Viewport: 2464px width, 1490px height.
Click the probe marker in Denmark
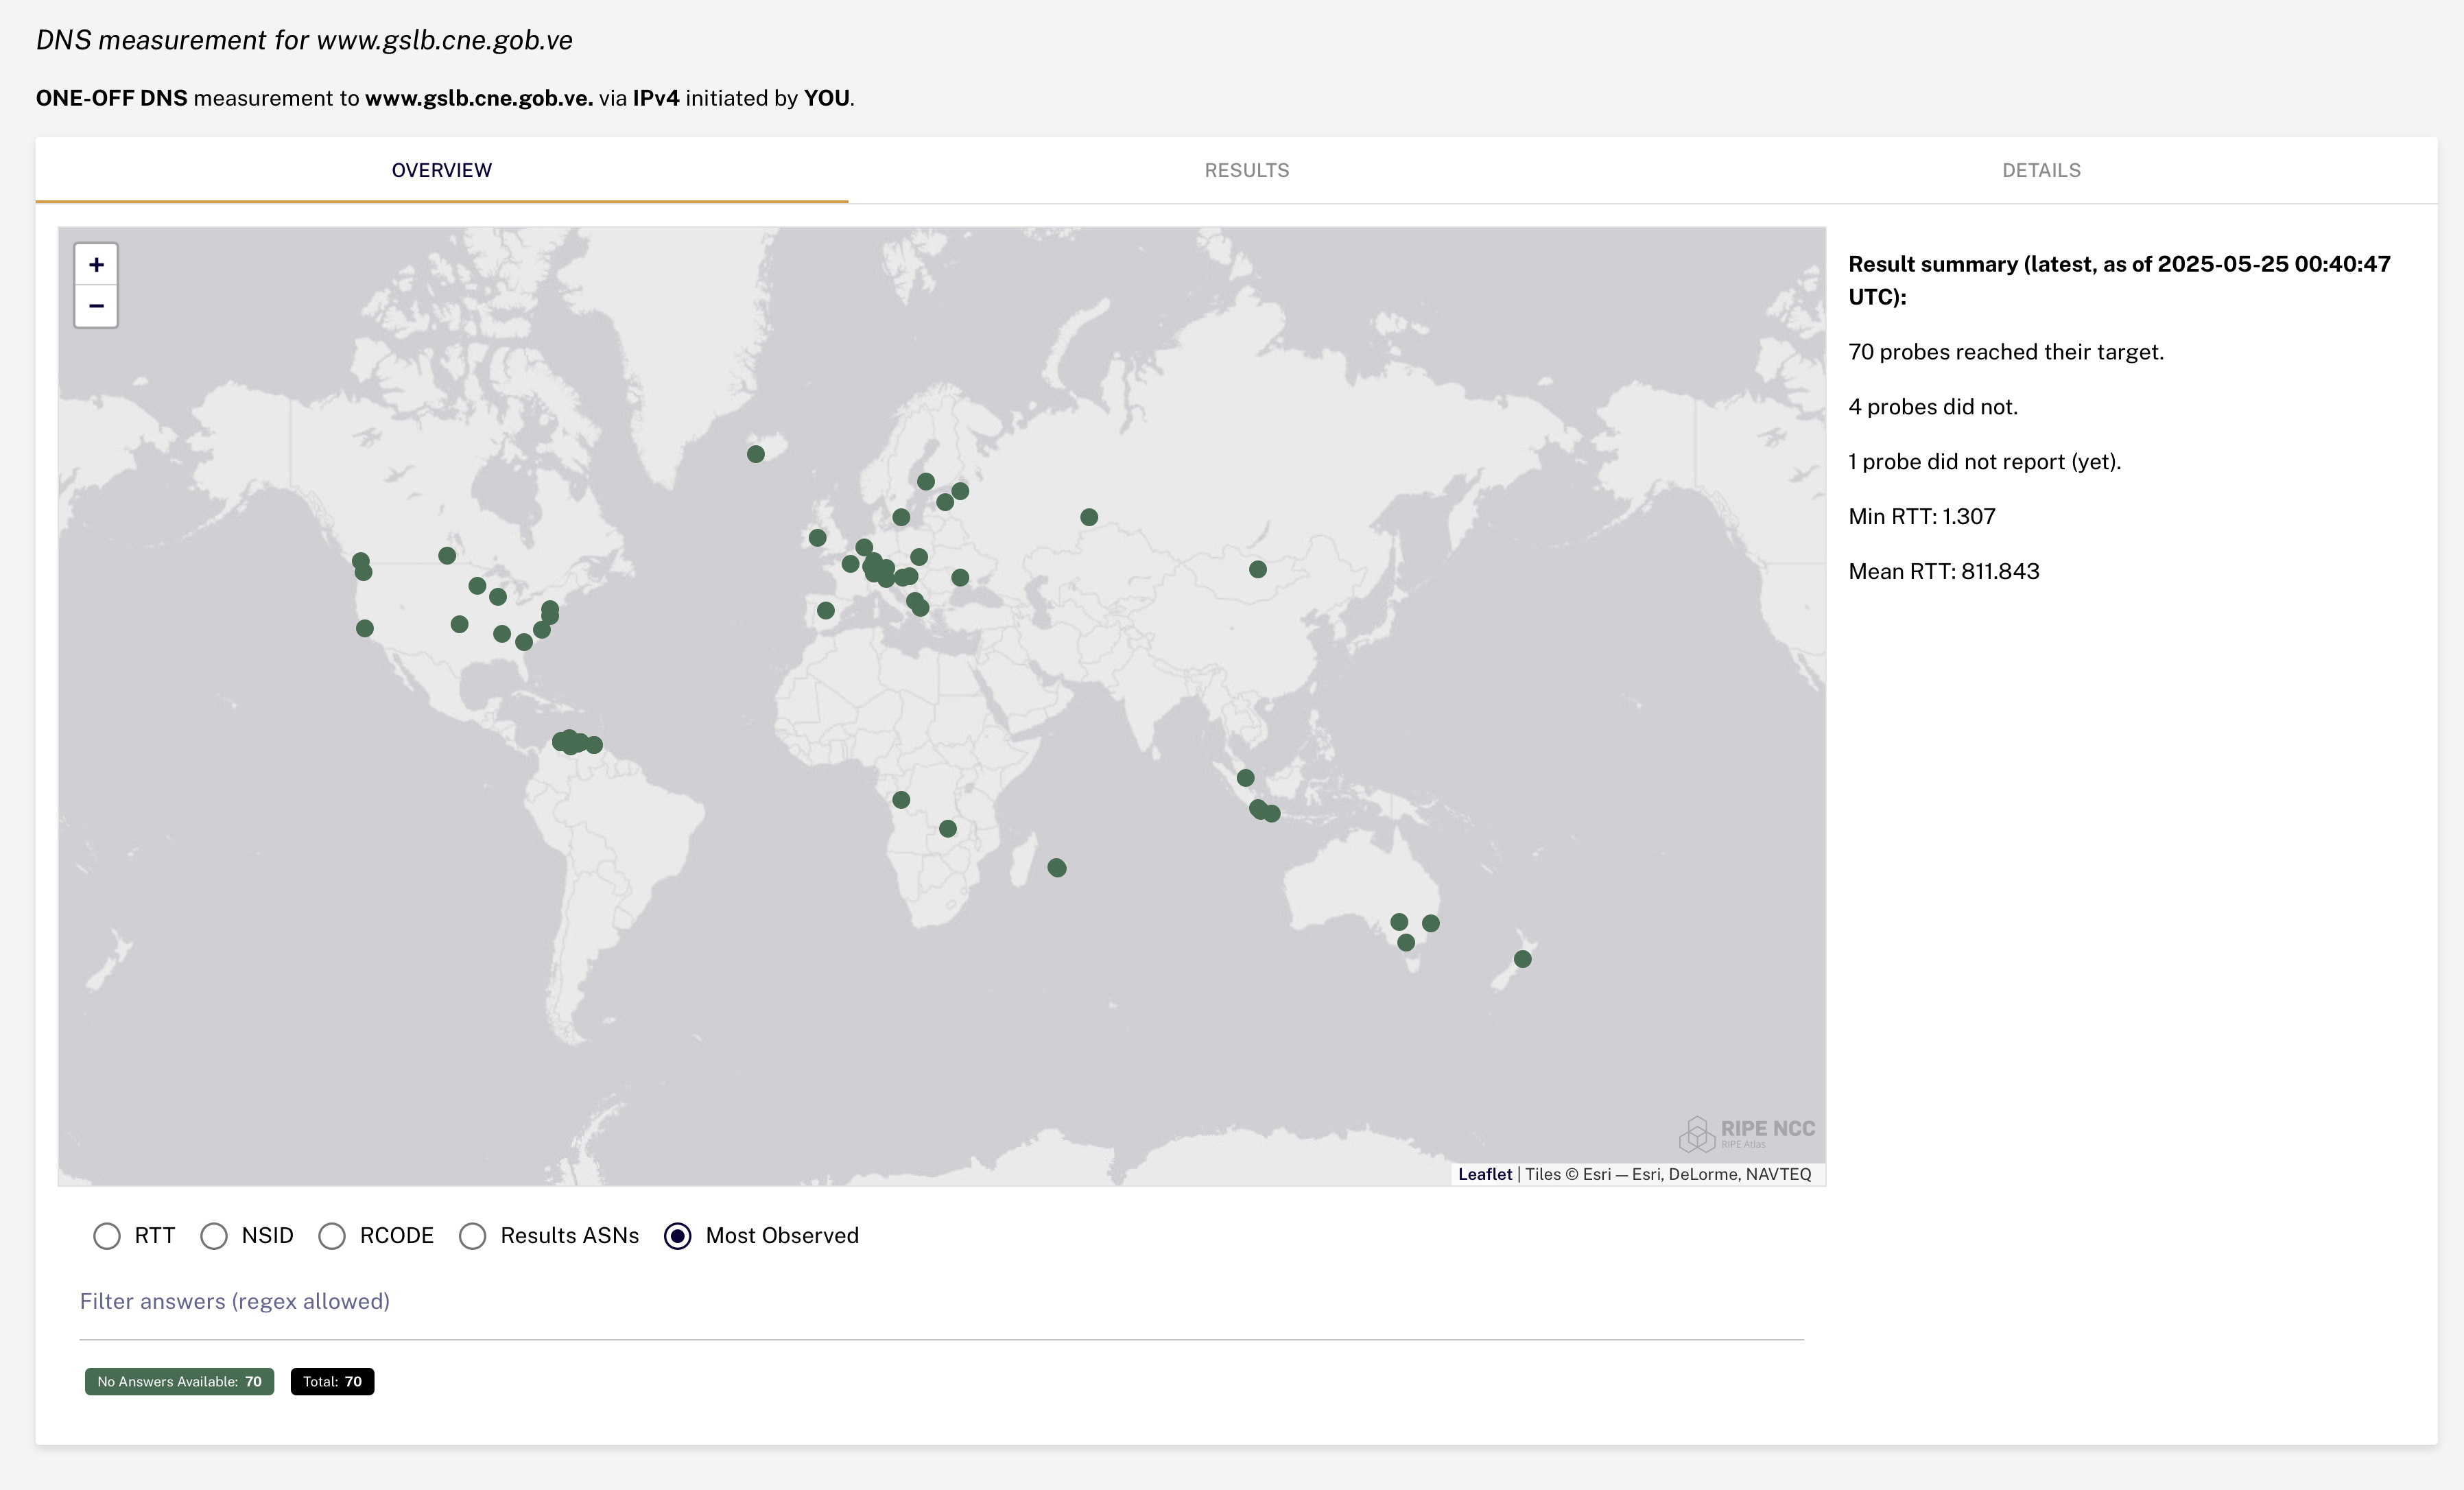pos(901,517)
